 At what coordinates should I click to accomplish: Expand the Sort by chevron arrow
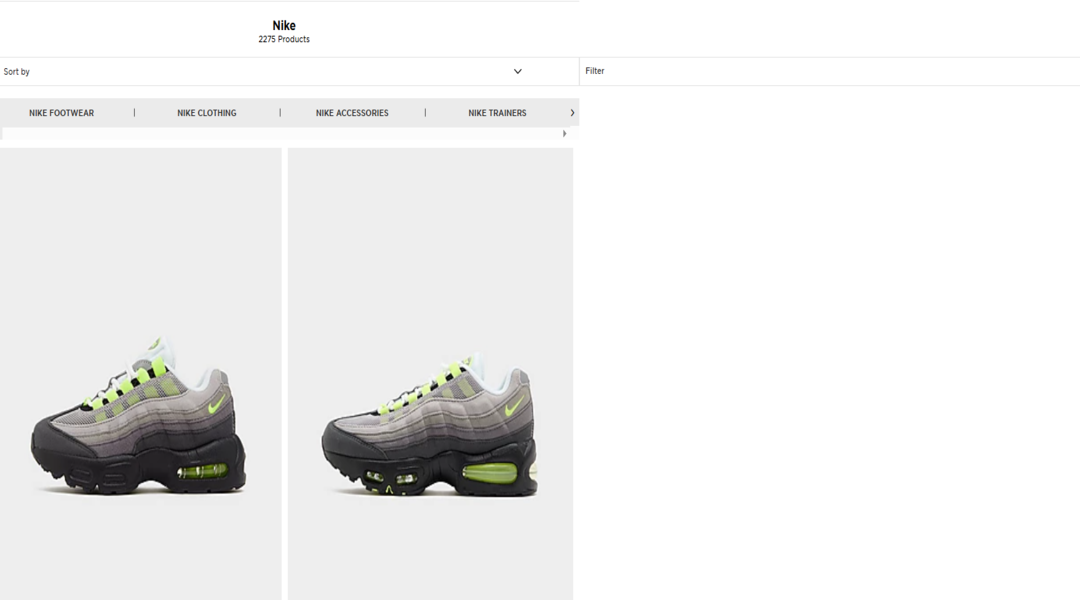tap(517, 72)
